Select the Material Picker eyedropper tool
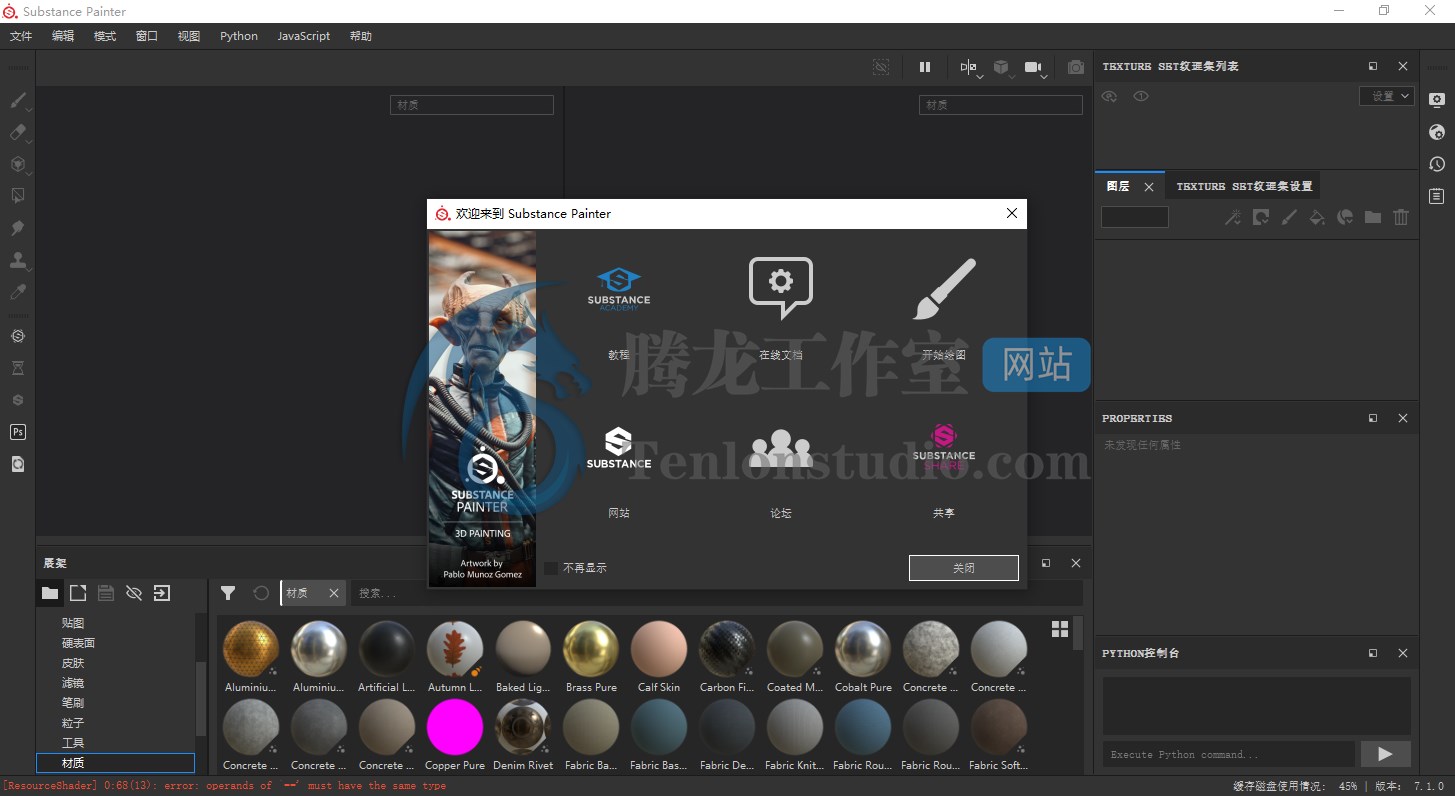The image size is (1455, 796). click(18, 292)
